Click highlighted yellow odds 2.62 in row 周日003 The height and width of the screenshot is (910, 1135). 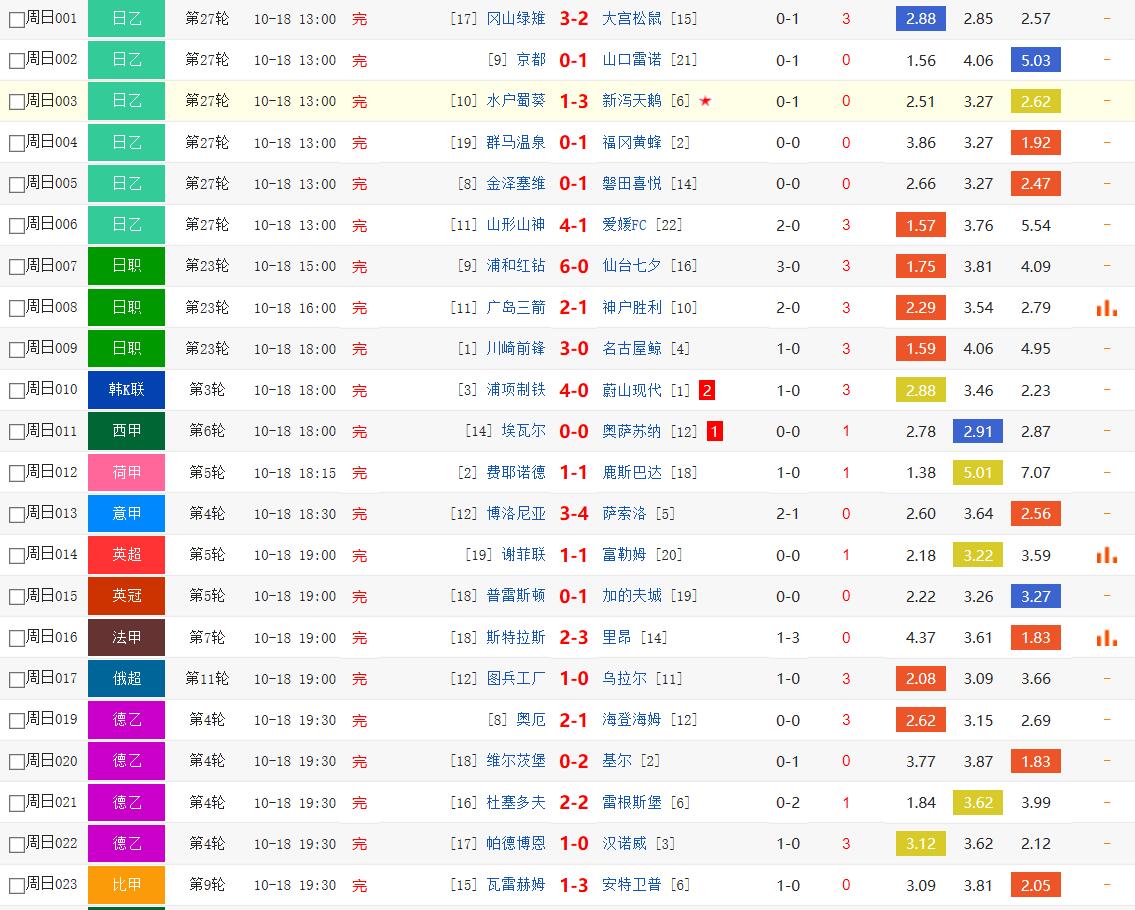[1036, 101]
